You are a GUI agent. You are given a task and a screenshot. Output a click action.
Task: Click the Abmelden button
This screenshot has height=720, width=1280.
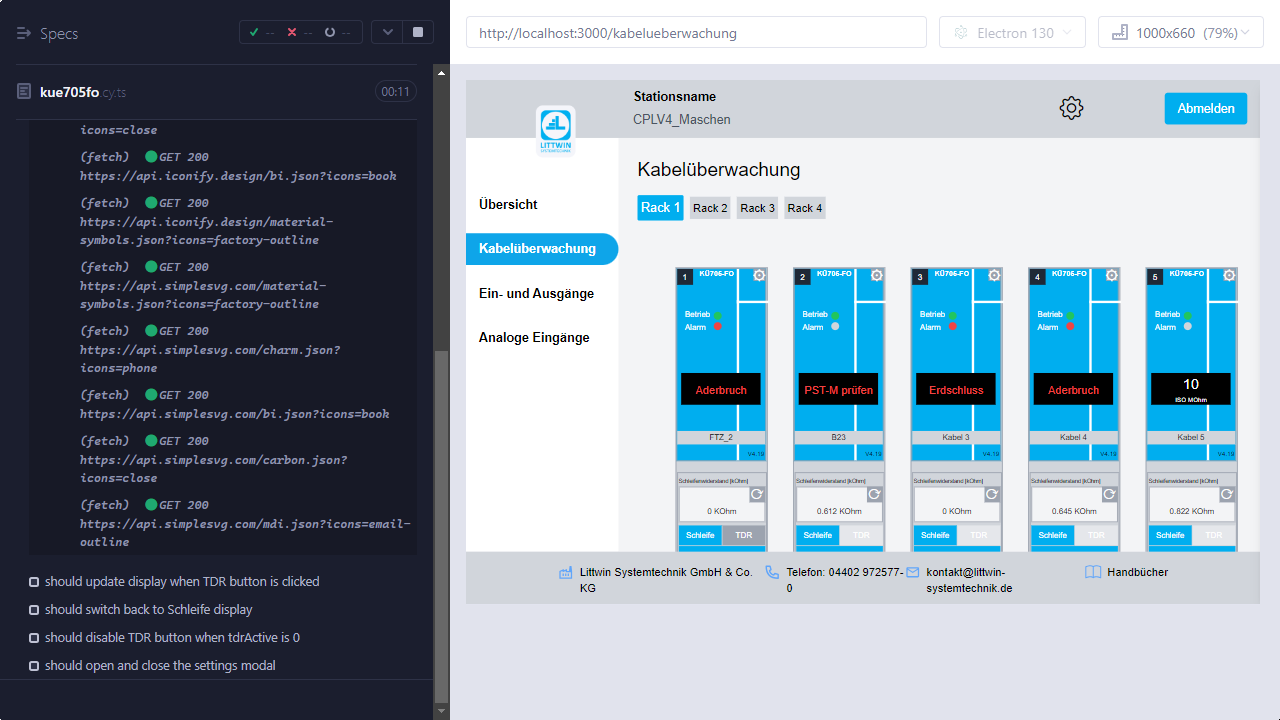1205,108
